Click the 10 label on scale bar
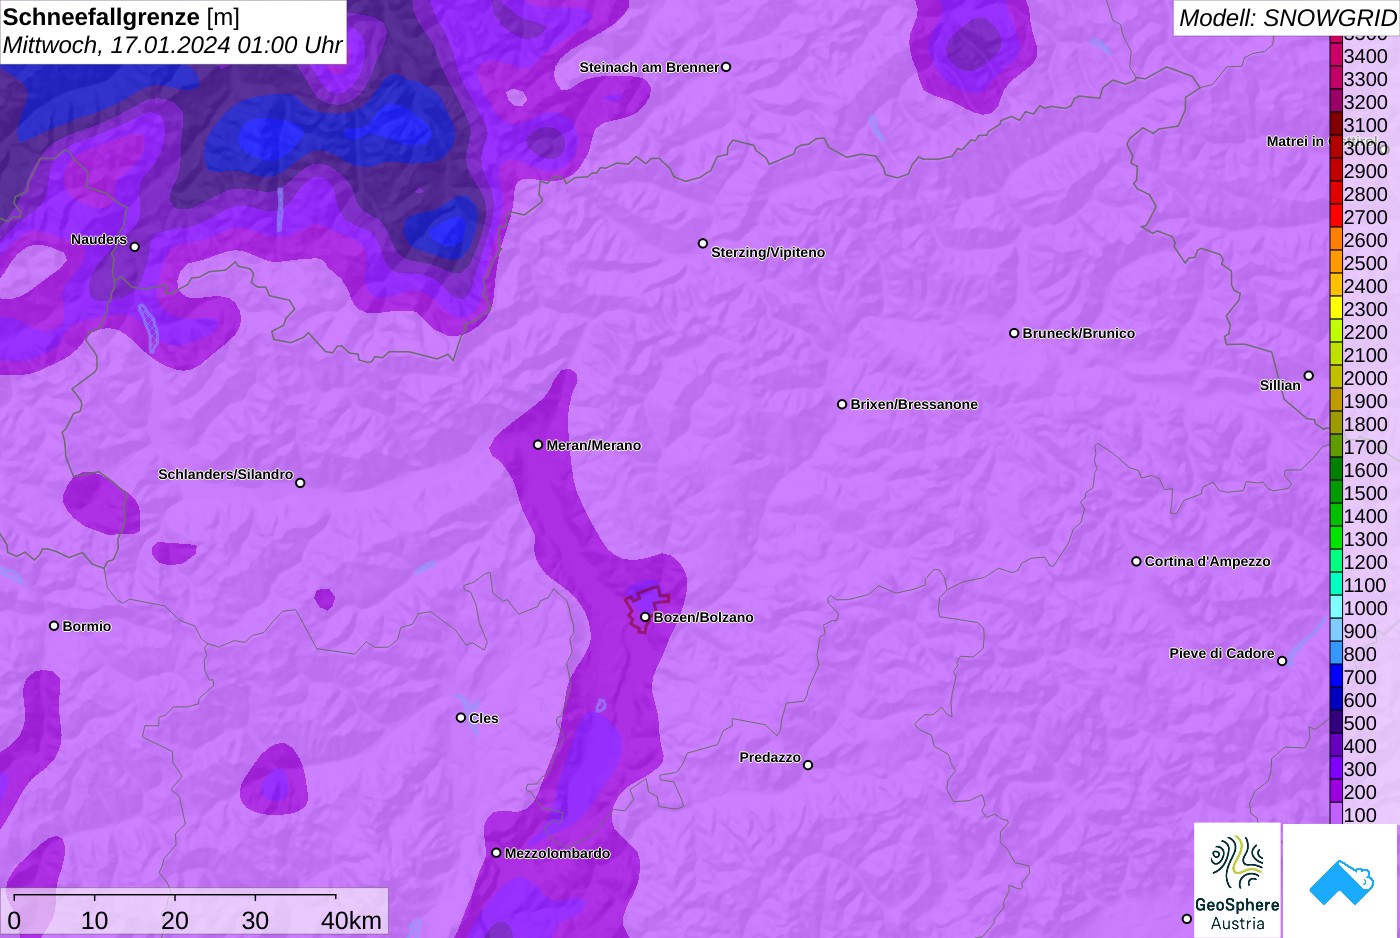This screenshot has width=1400, height=938. click(95, 920)
